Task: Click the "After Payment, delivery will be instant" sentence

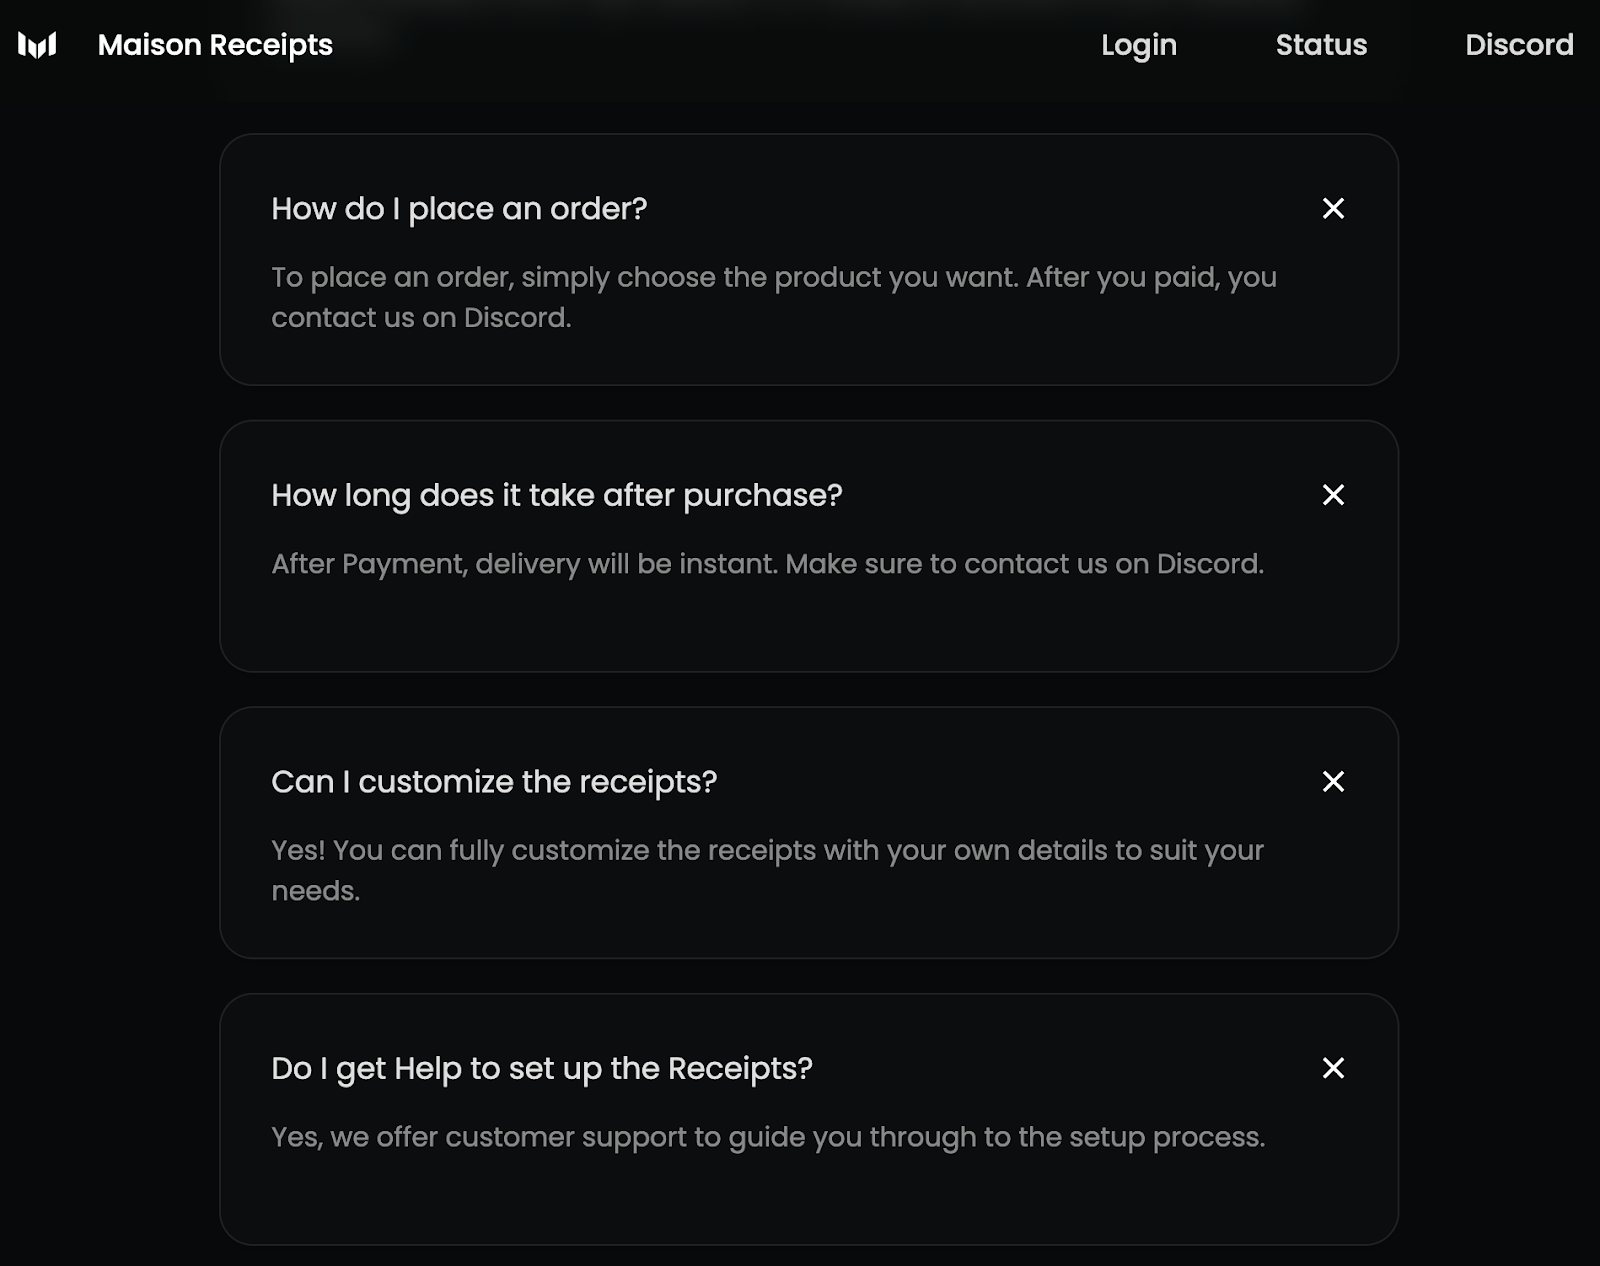Action: pos(524,564)
